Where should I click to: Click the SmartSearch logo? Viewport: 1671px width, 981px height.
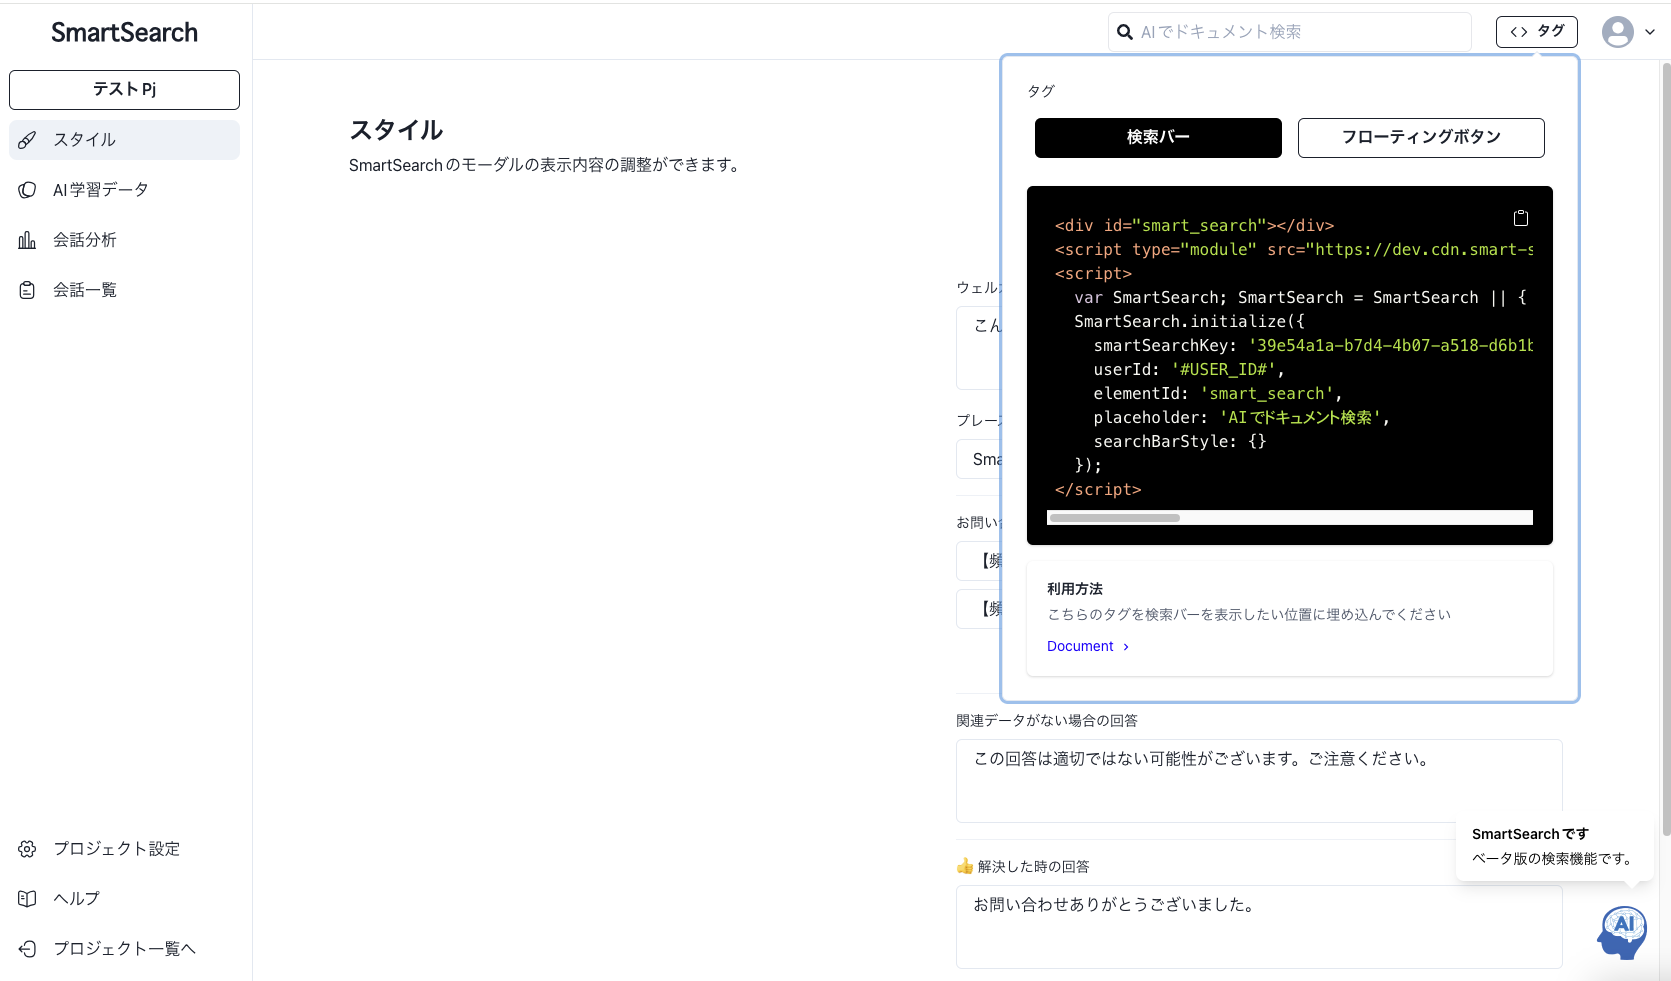[124, 32]
